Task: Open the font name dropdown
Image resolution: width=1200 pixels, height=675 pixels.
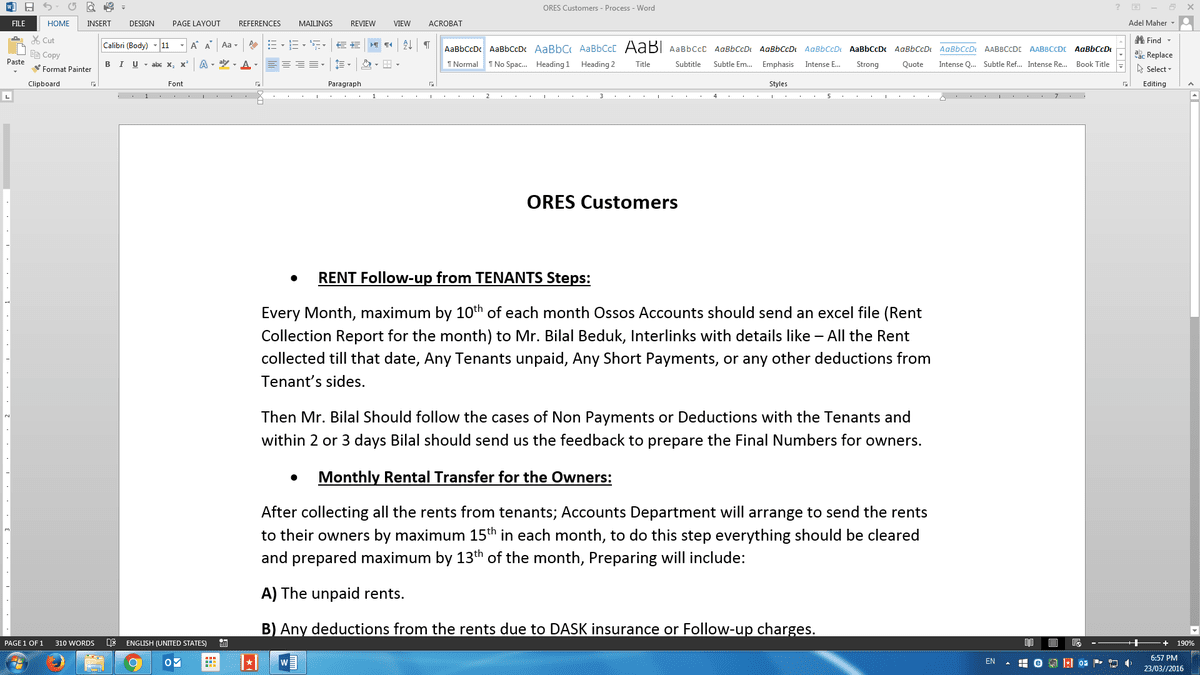Action: 155,45
